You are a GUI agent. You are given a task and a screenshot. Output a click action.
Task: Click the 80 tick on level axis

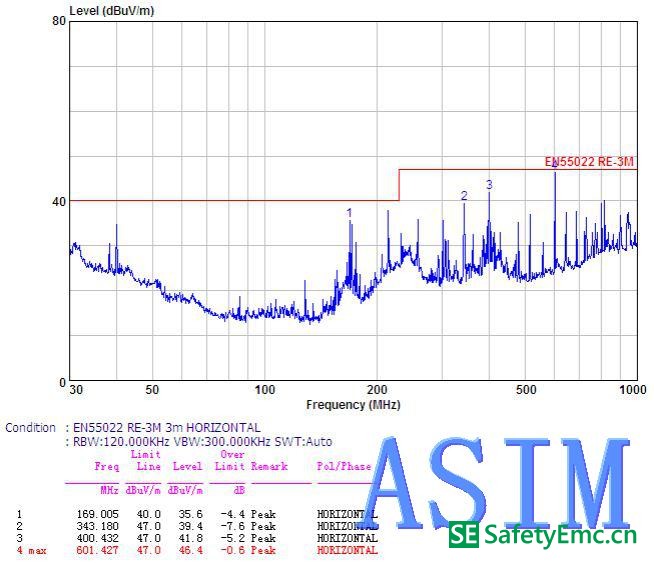59,21
